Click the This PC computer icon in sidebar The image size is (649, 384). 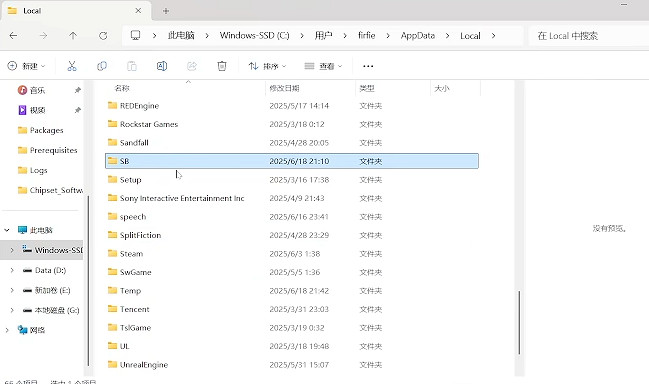point(22,230)
